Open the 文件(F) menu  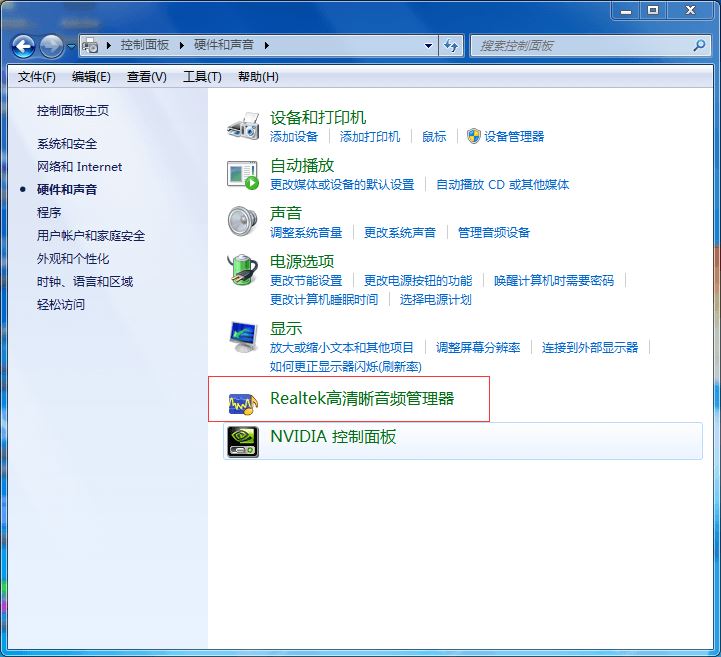[37, 77]
